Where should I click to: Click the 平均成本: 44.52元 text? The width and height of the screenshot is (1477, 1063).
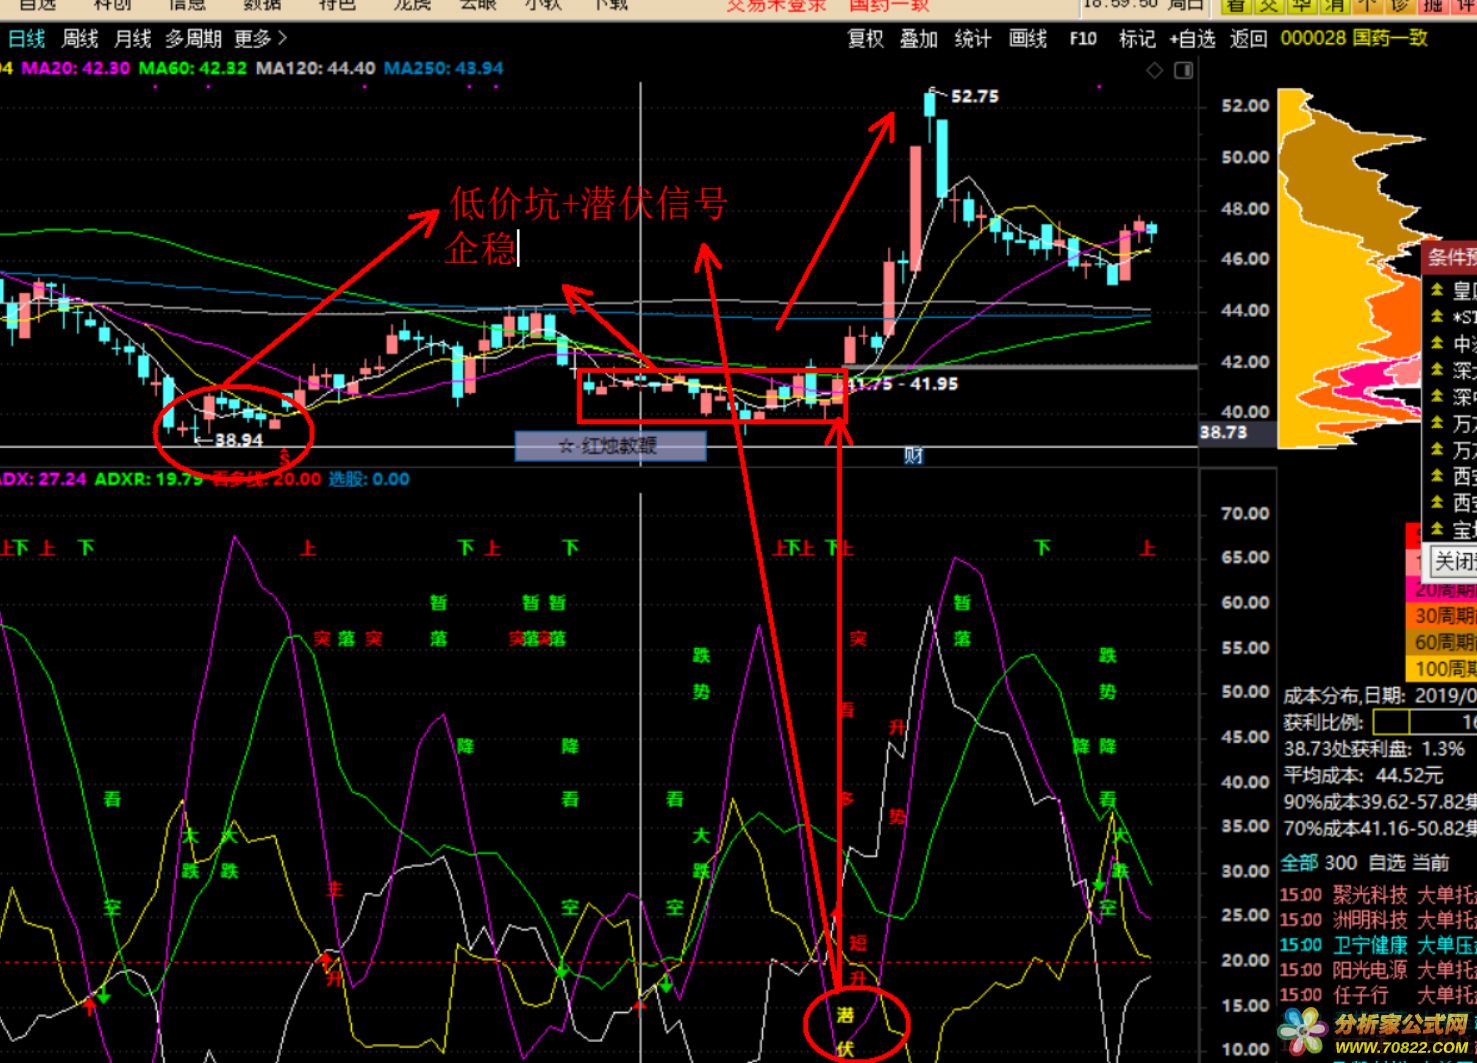[x=1364, y=775]
